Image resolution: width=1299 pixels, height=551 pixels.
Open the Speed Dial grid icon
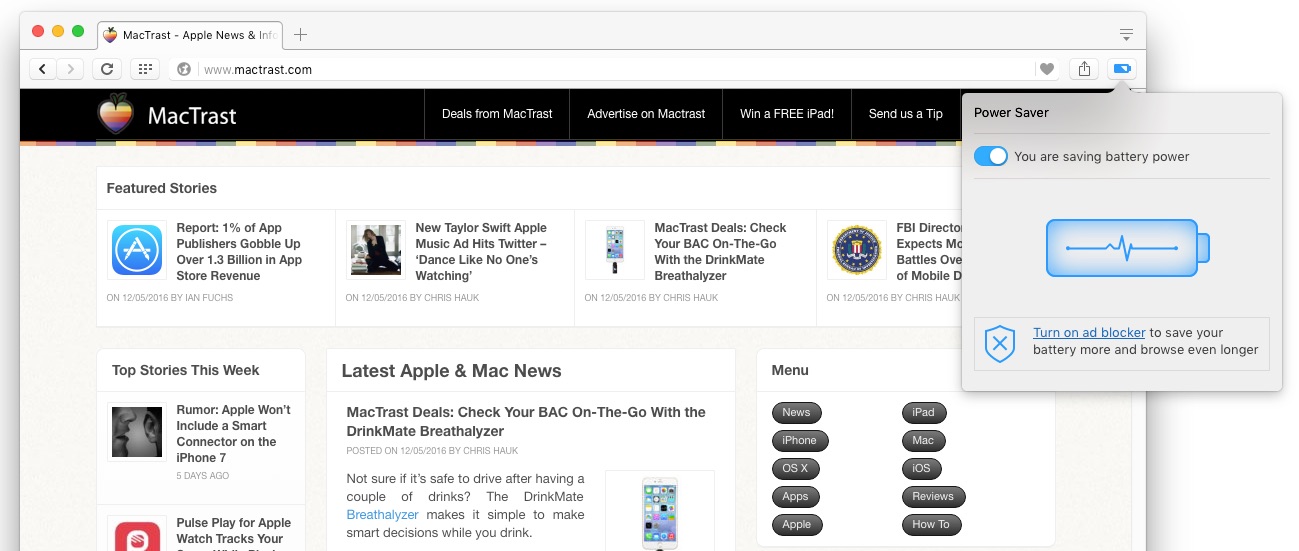[x=145, y=69]
